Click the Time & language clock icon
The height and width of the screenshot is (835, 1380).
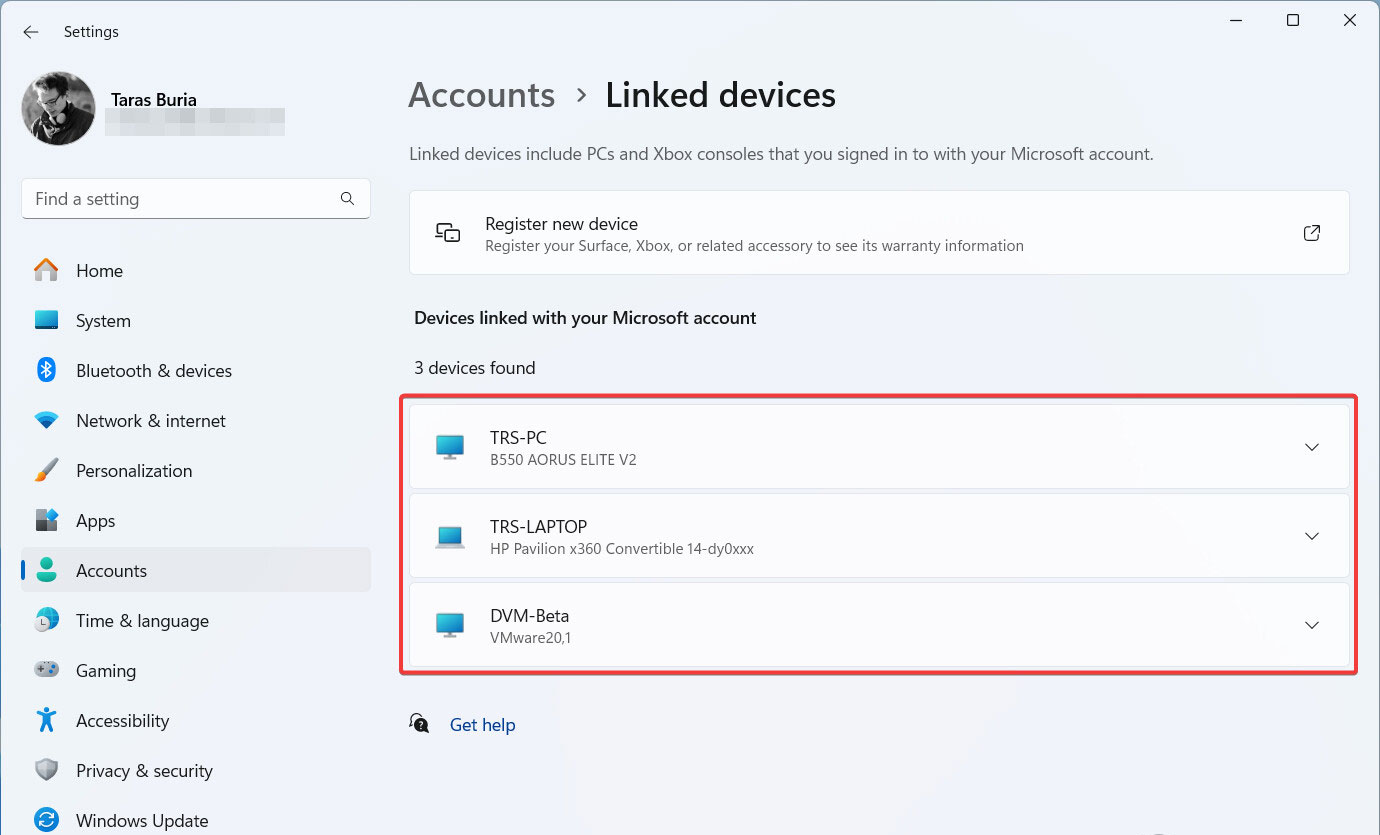[46, 620]
